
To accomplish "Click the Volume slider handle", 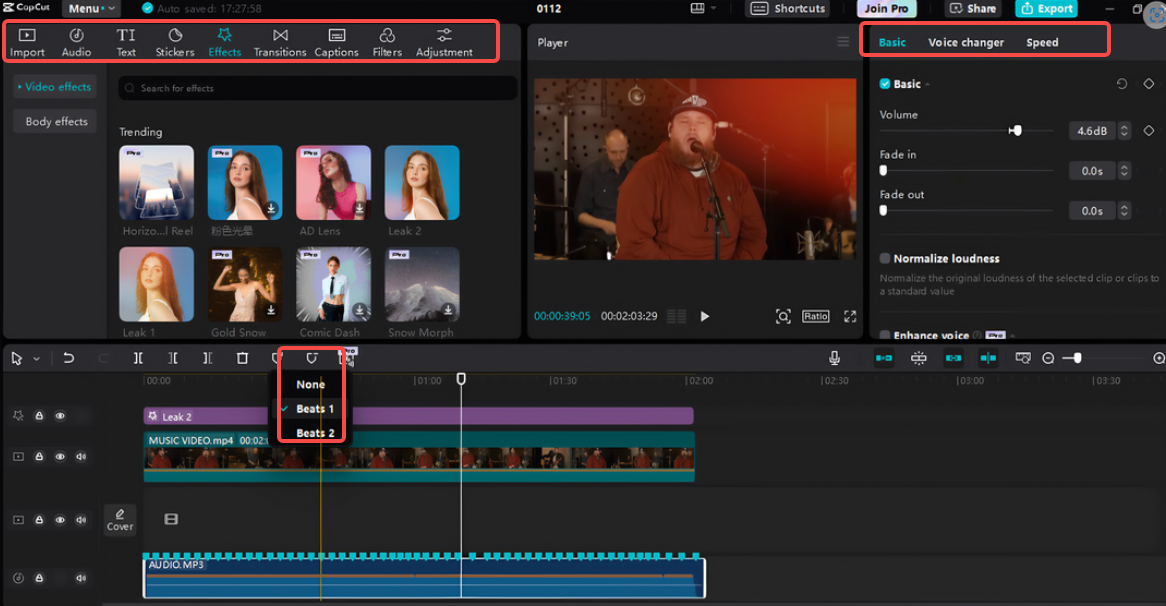I will 1016,131.
